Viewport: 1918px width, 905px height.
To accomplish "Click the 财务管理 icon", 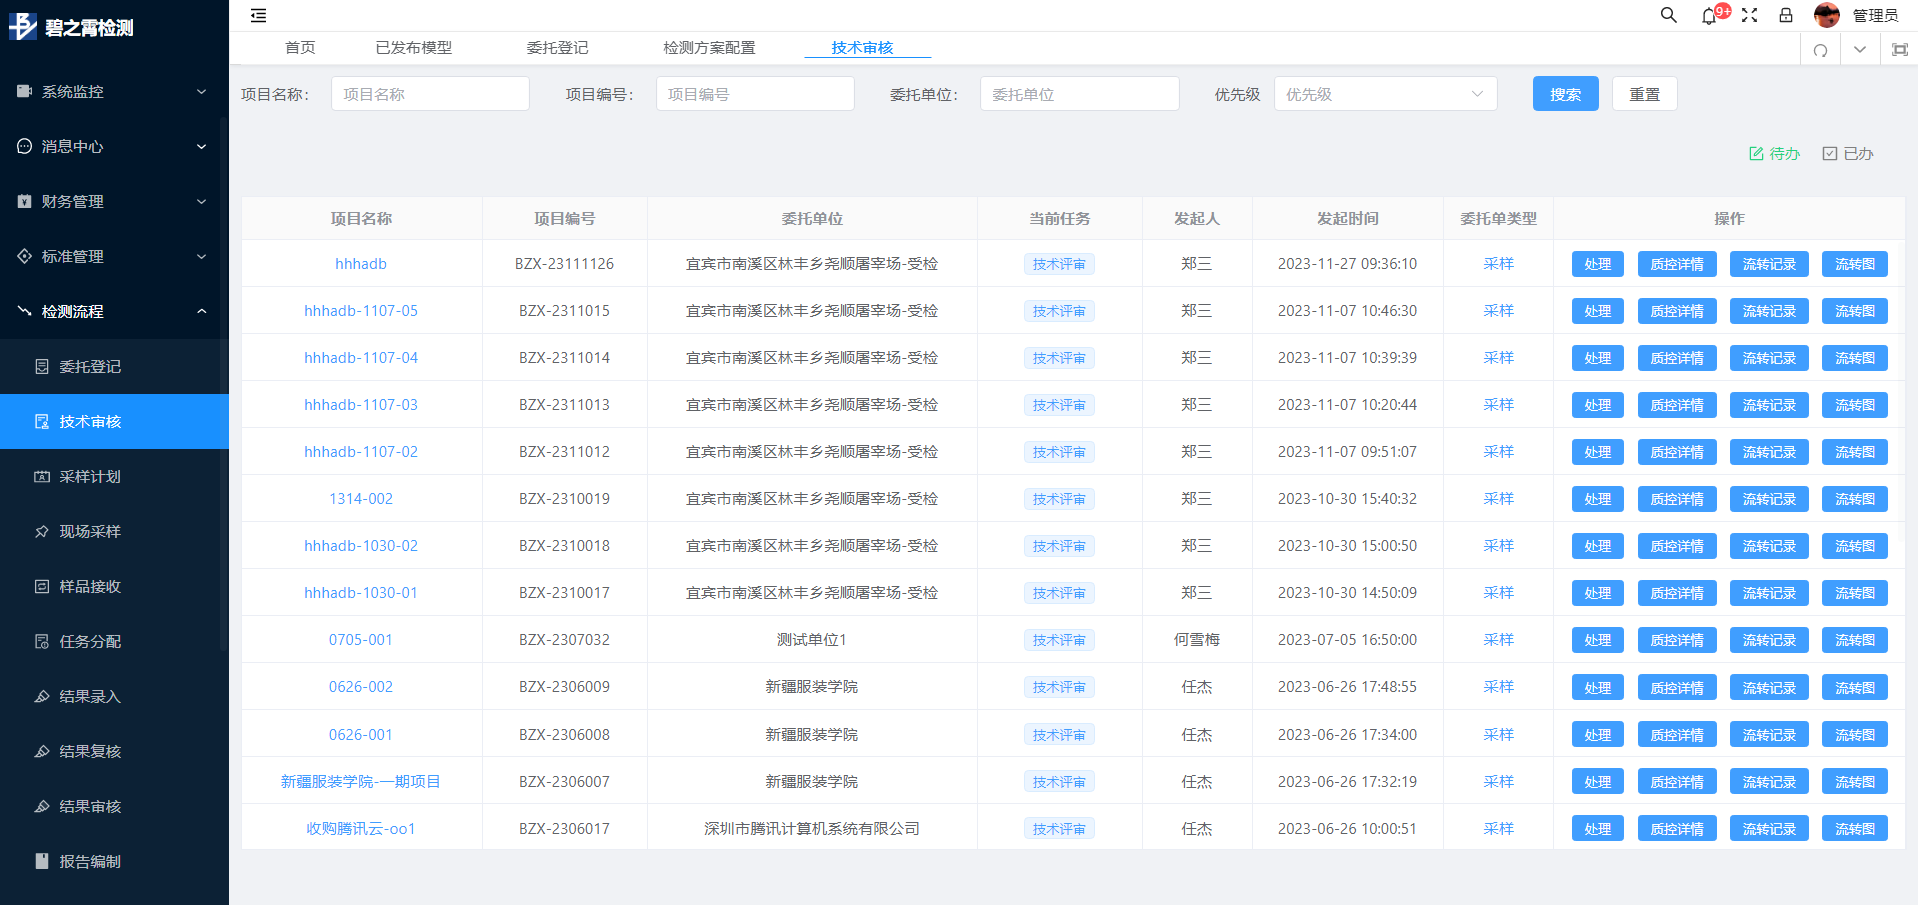I will click(x=25, y=201).
